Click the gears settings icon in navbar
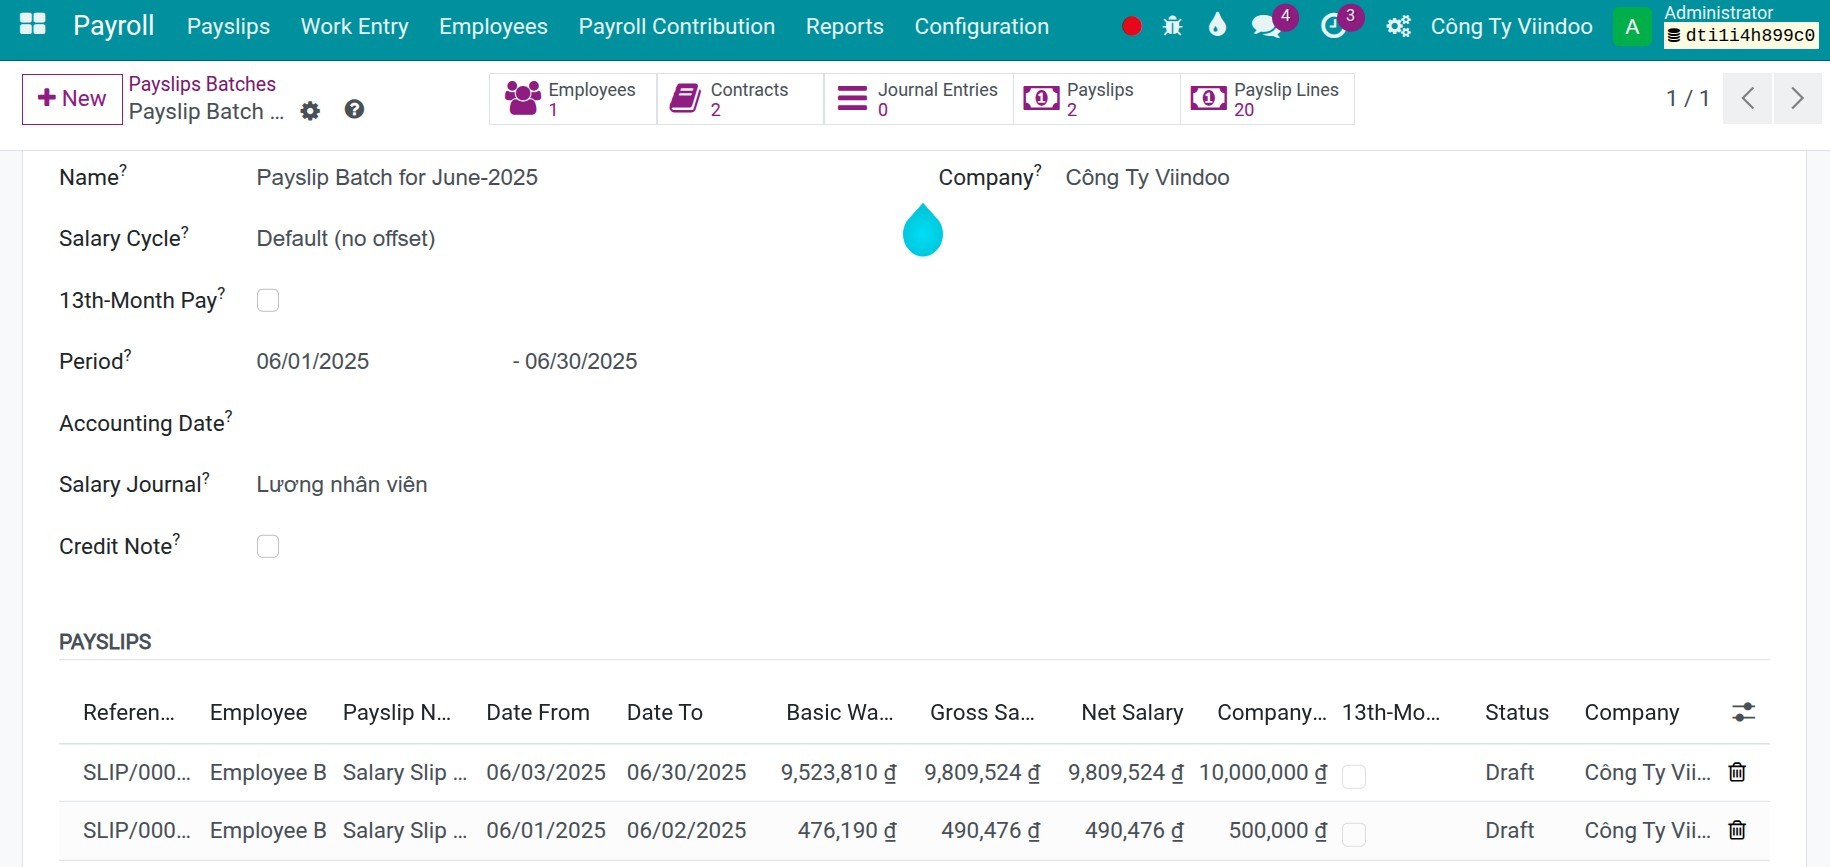 [1398, 27]
